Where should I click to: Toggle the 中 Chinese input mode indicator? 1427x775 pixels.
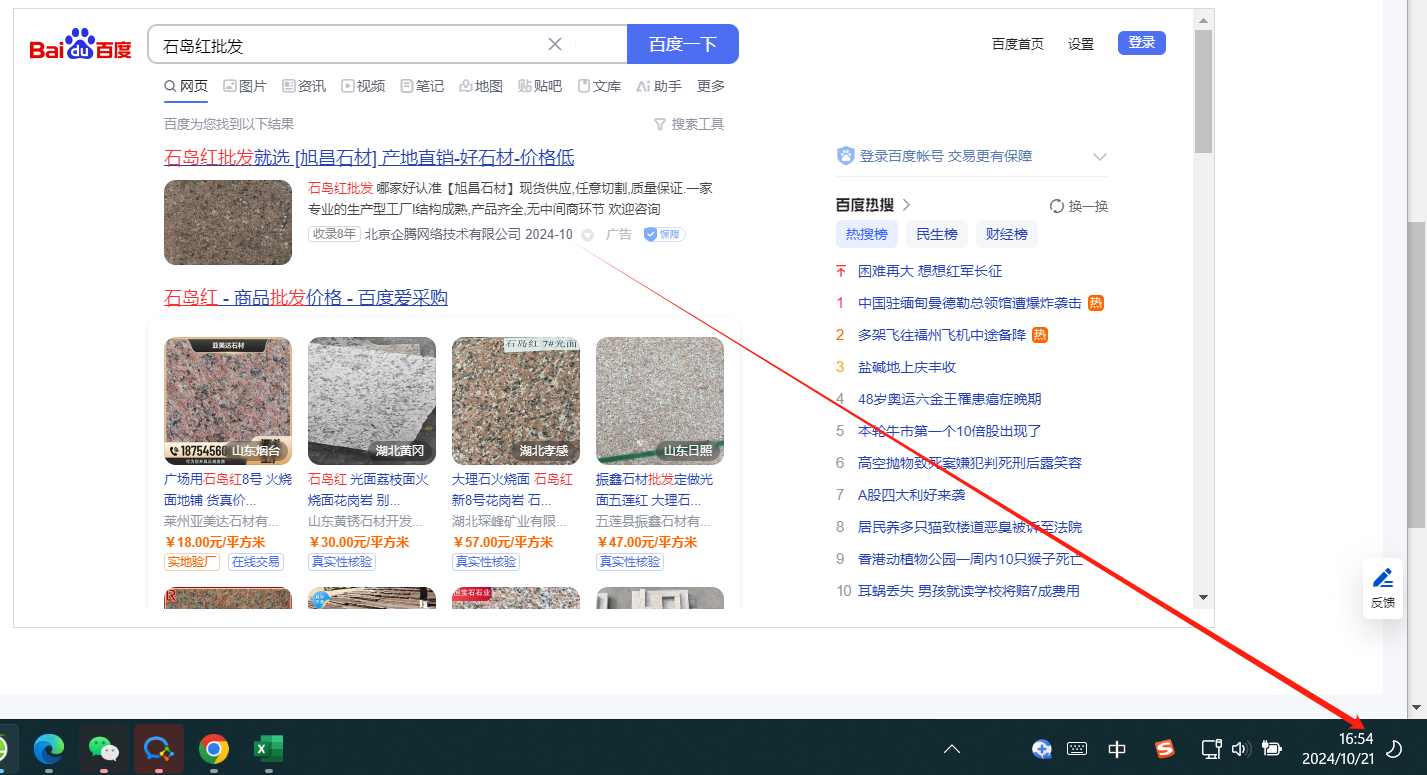click(x=1118, y=749)
